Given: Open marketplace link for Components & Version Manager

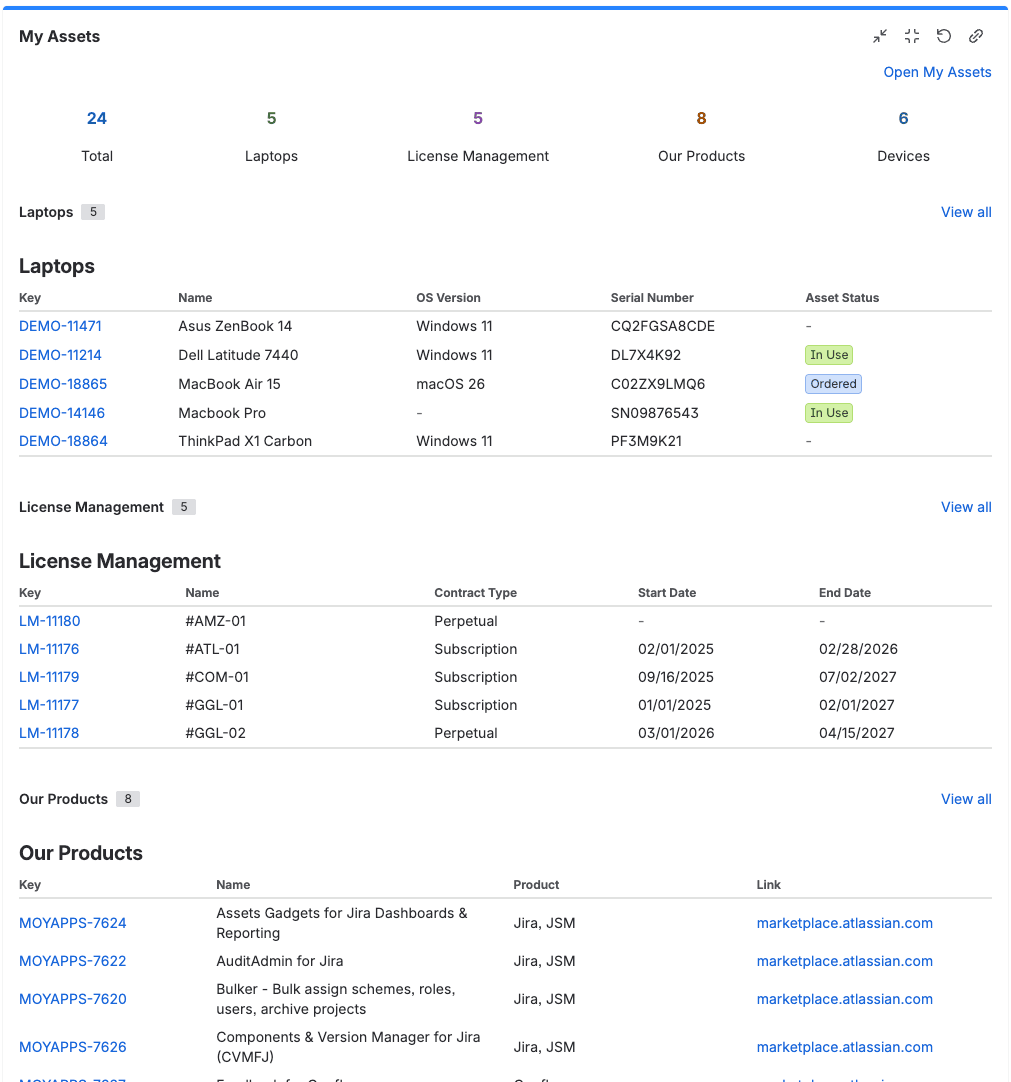Looking at the screenshot, I should [845, 1047].
